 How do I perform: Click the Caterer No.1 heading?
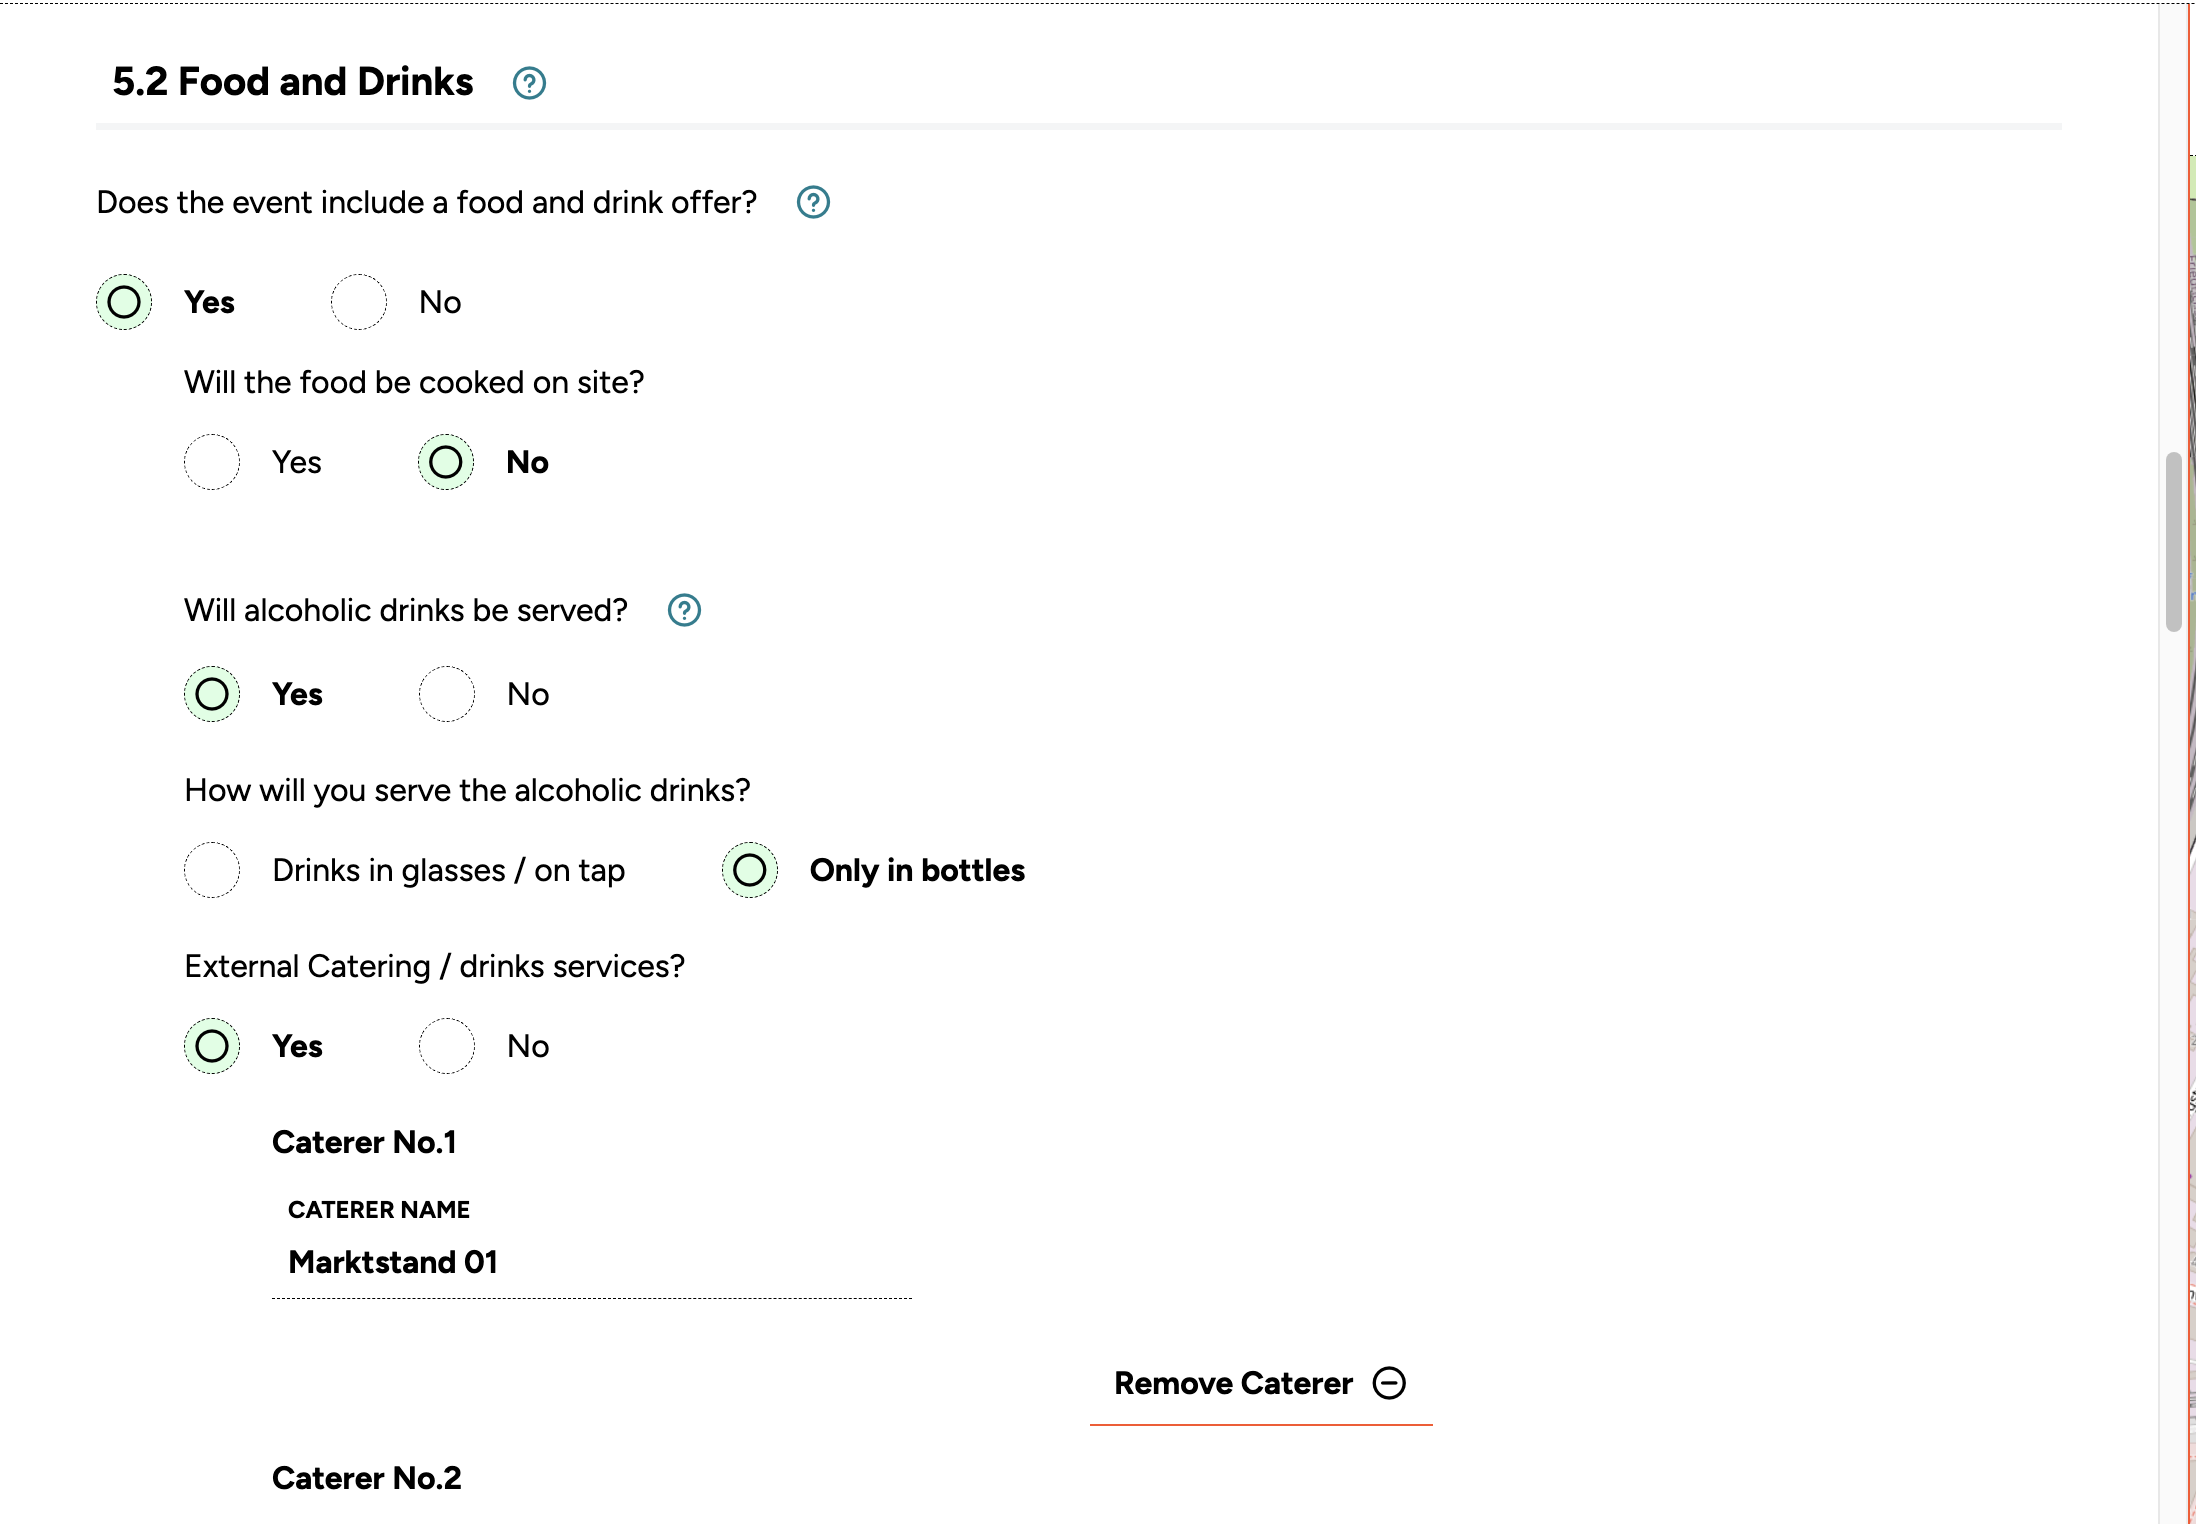tap(364, 1142)
